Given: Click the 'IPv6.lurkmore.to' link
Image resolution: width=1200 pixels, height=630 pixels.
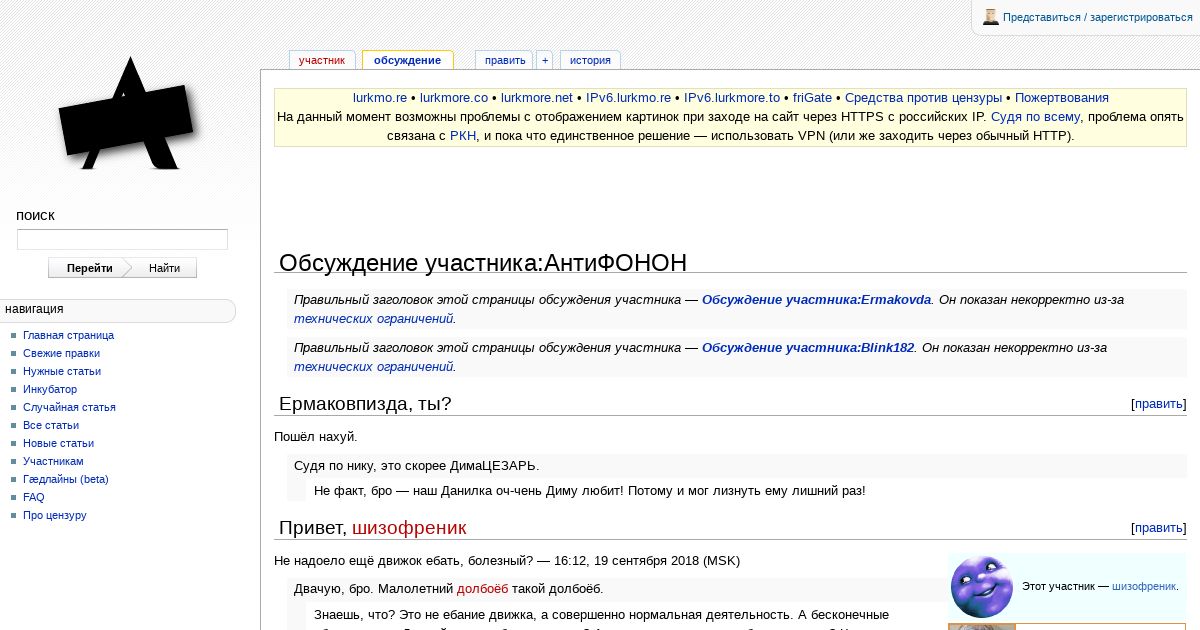Looking at the screenshot, I should pyautogui.click(x=732, y=98).
